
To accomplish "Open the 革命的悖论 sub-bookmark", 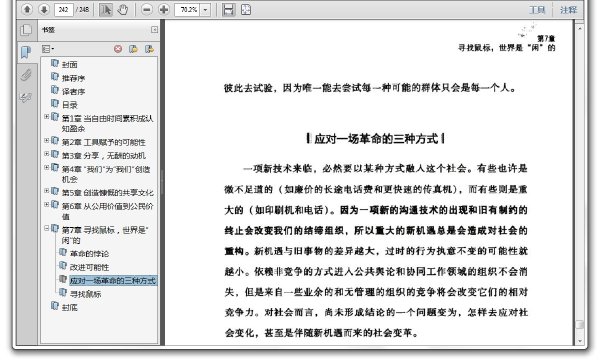I will pos(89,254).
